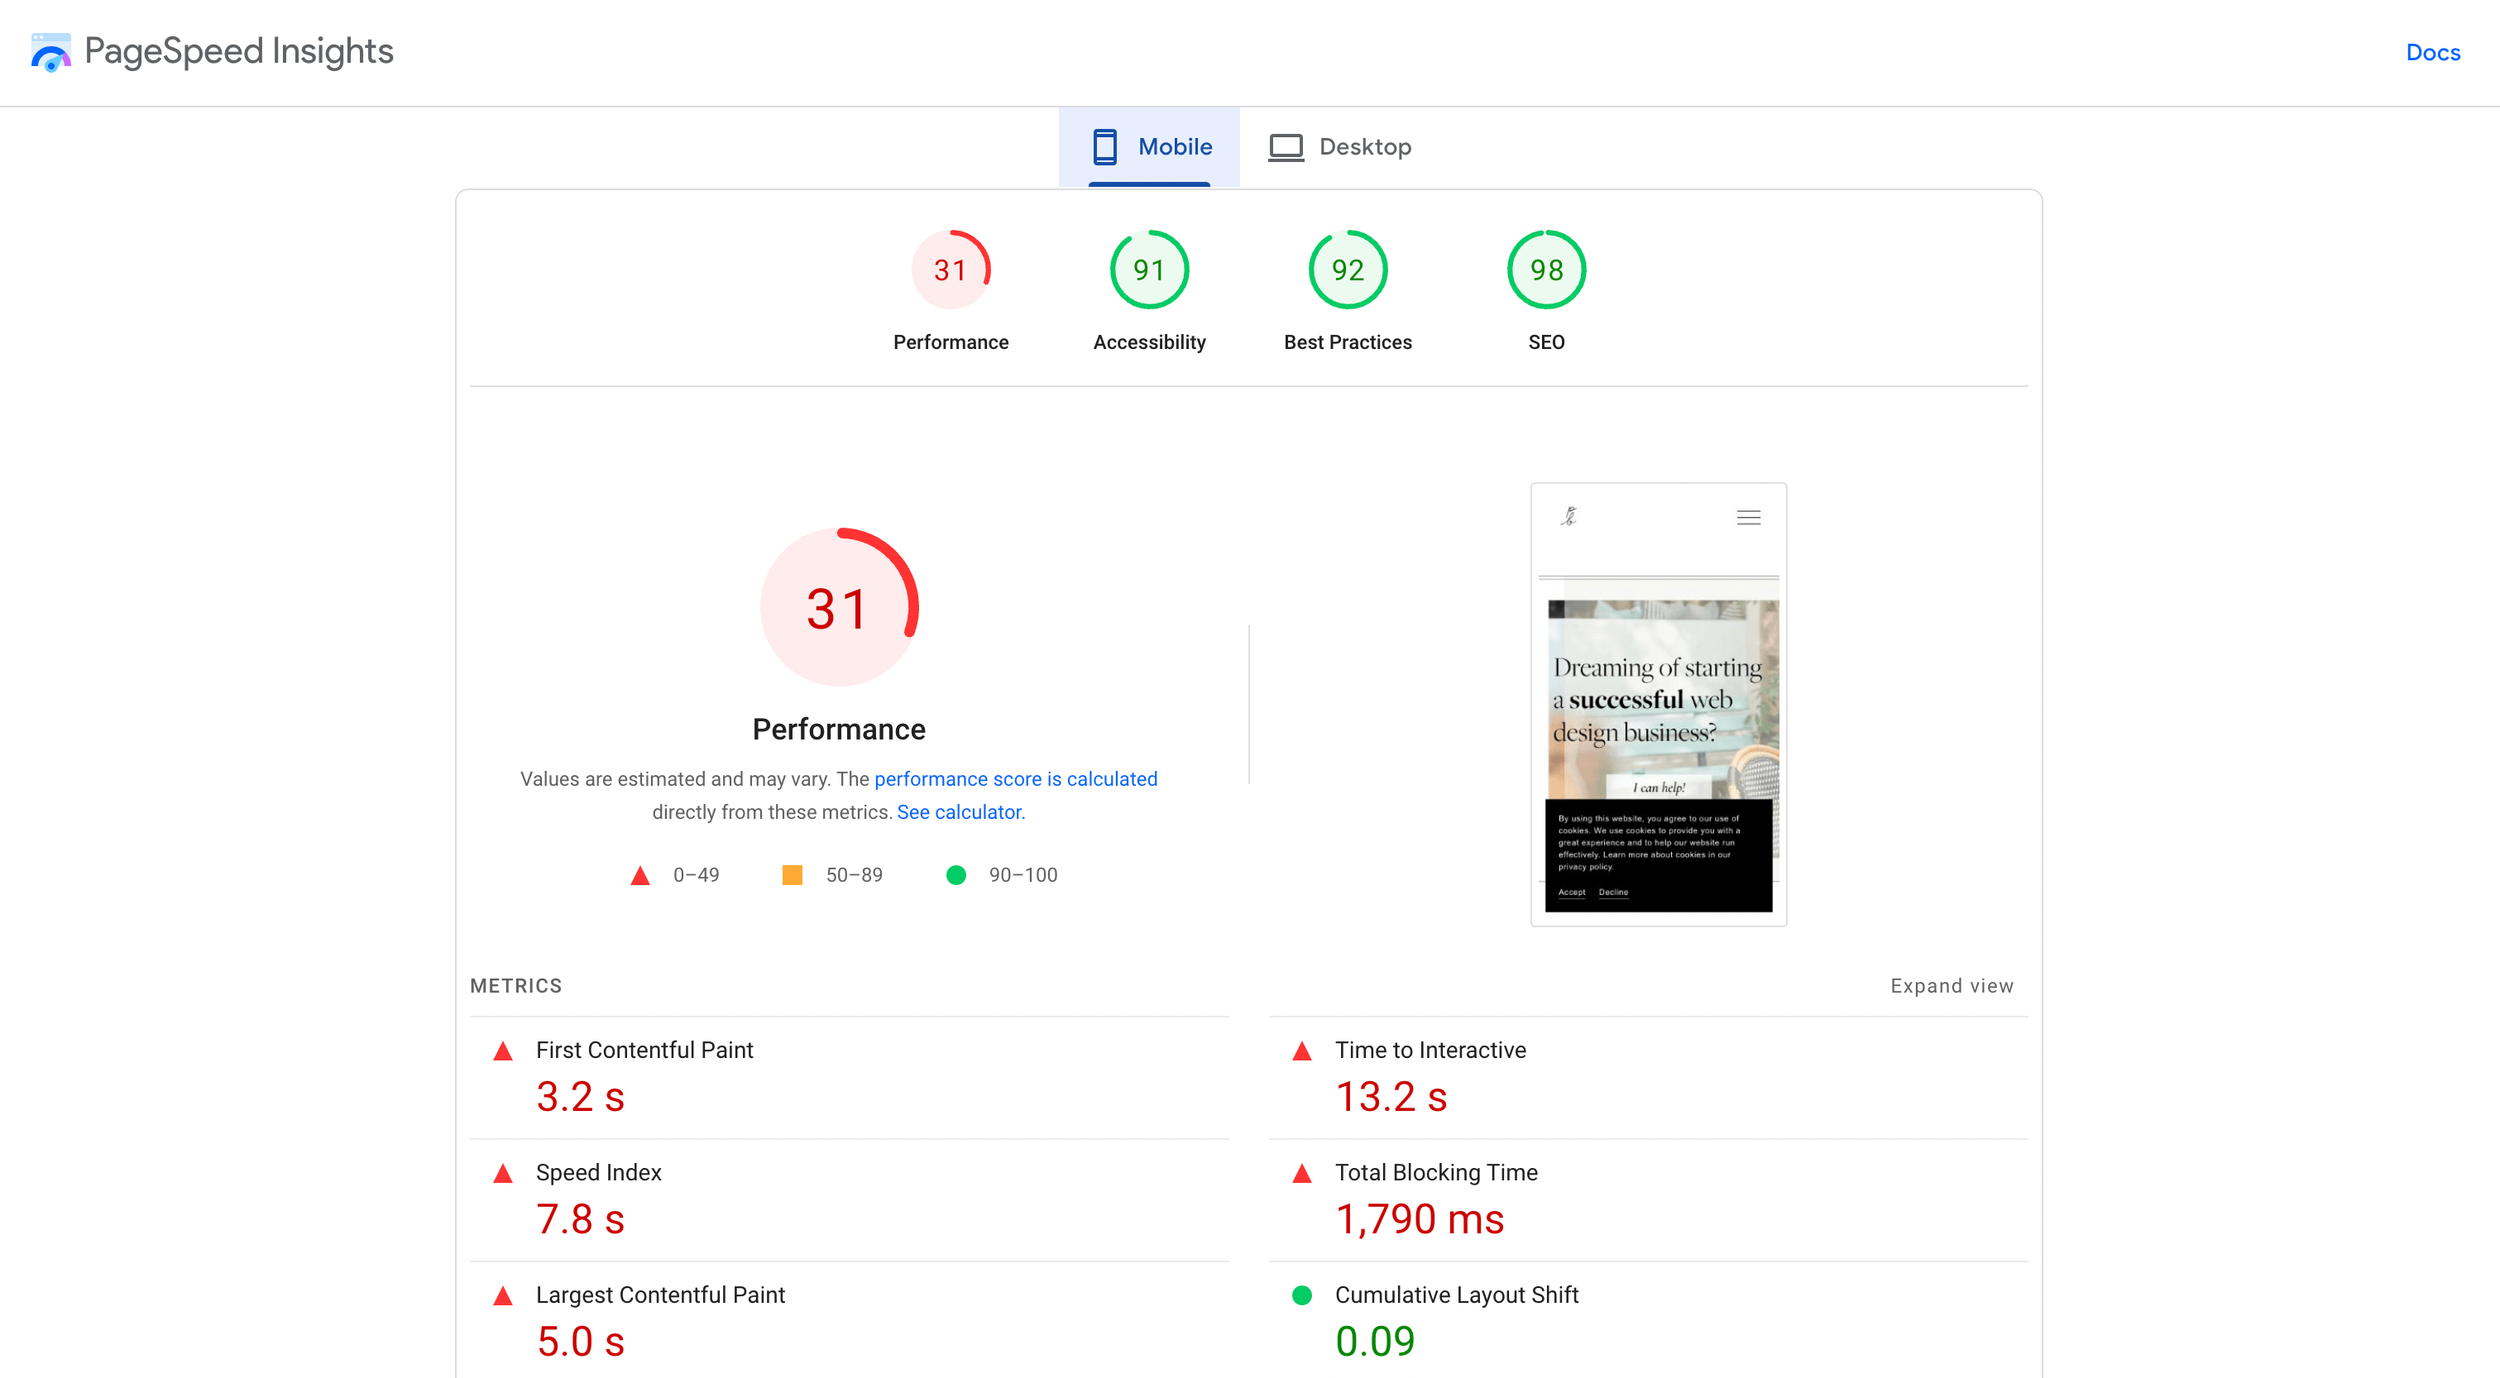This screenshot has height=1378, width=2500.
Task: Open the Docs link
Action: [2432, 52]
